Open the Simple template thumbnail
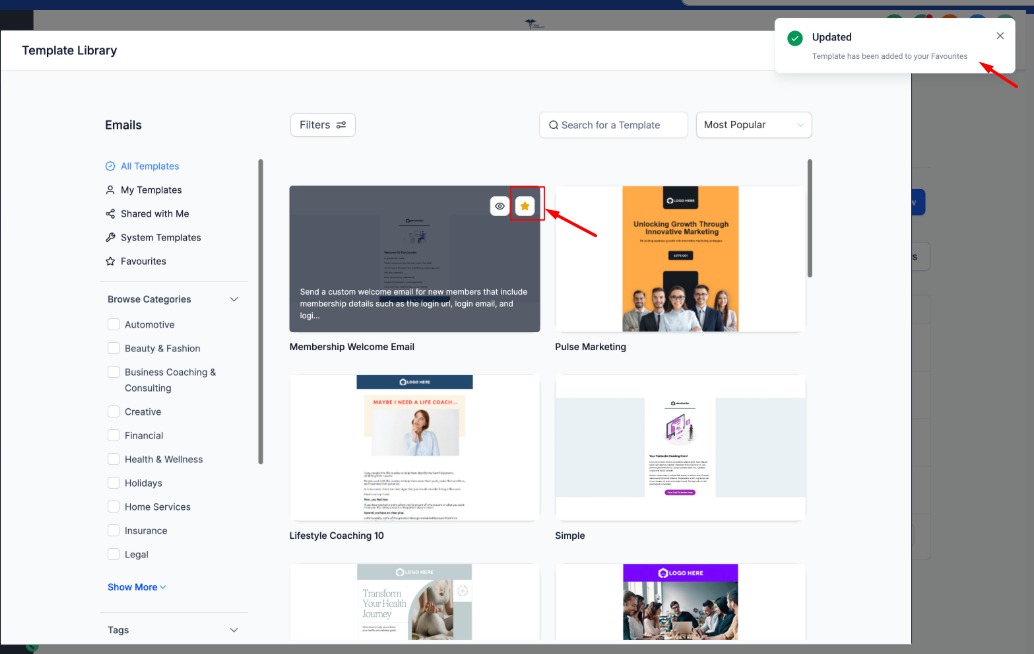The width and height of the screenshot is (1034, 654). point(680,448)
